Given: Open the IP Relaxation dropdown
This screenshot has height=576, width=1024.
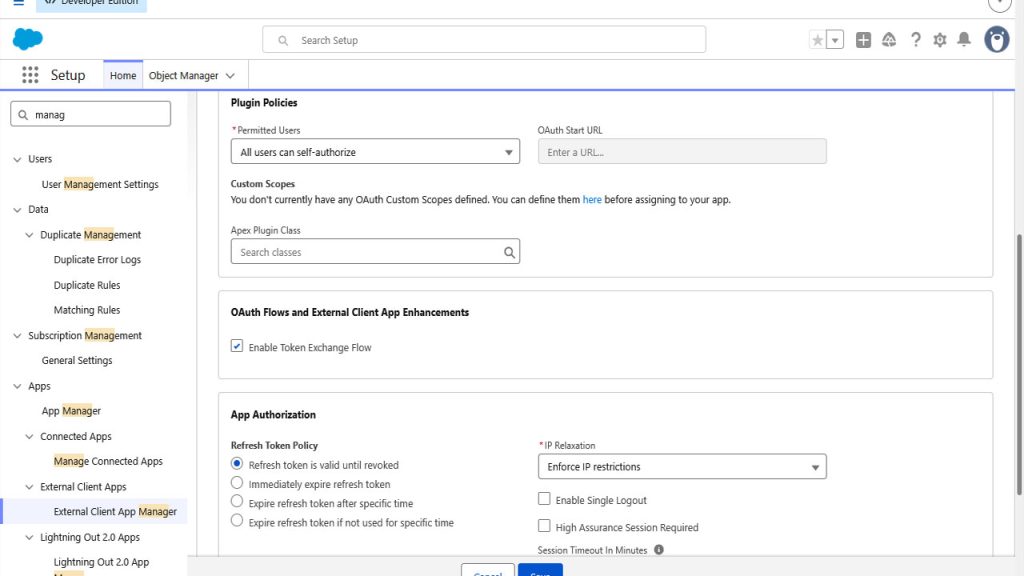Looking at the screenshot, I should pos(682,466).
